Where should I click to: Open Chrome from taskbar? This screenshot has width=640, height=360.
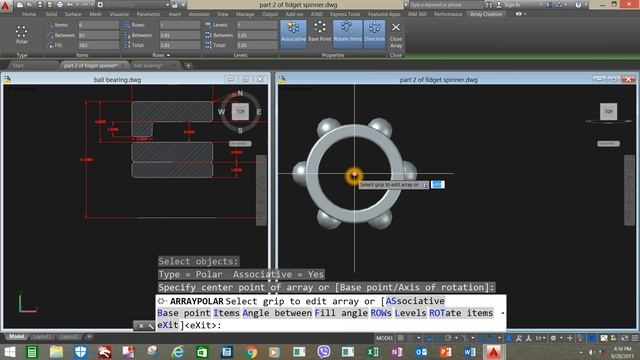point(251,352)
